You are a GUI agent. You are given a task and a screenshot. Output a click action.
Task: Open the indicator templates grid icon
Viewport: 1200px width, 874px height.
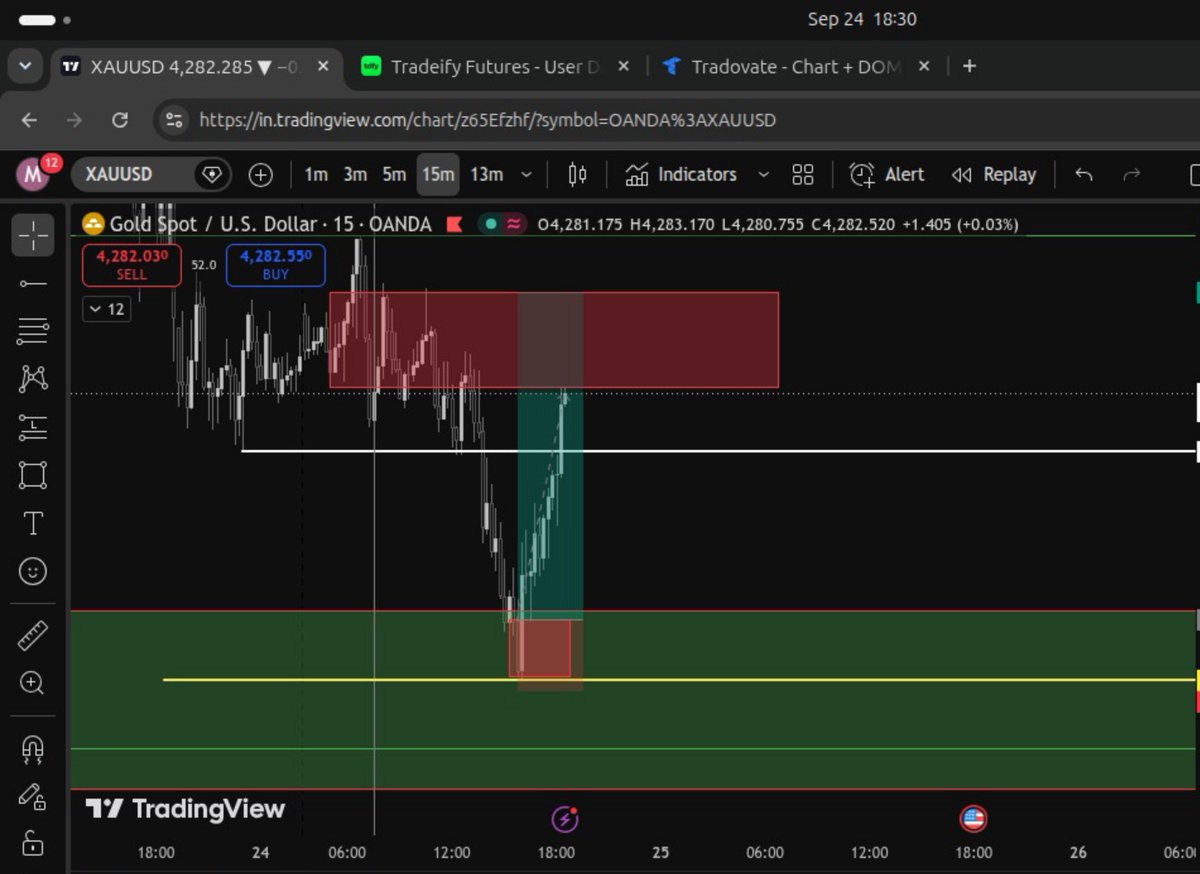coord(802,175)
